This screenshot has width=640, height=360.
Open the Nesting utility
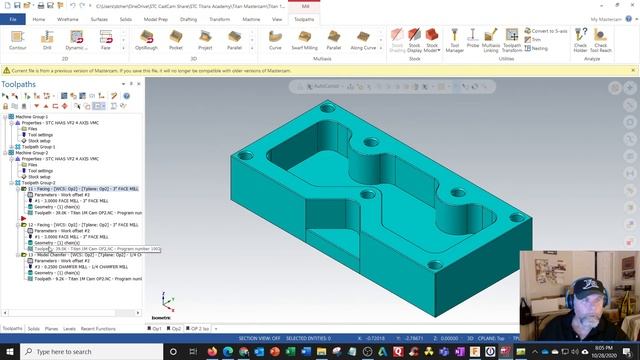coord(536,48)
